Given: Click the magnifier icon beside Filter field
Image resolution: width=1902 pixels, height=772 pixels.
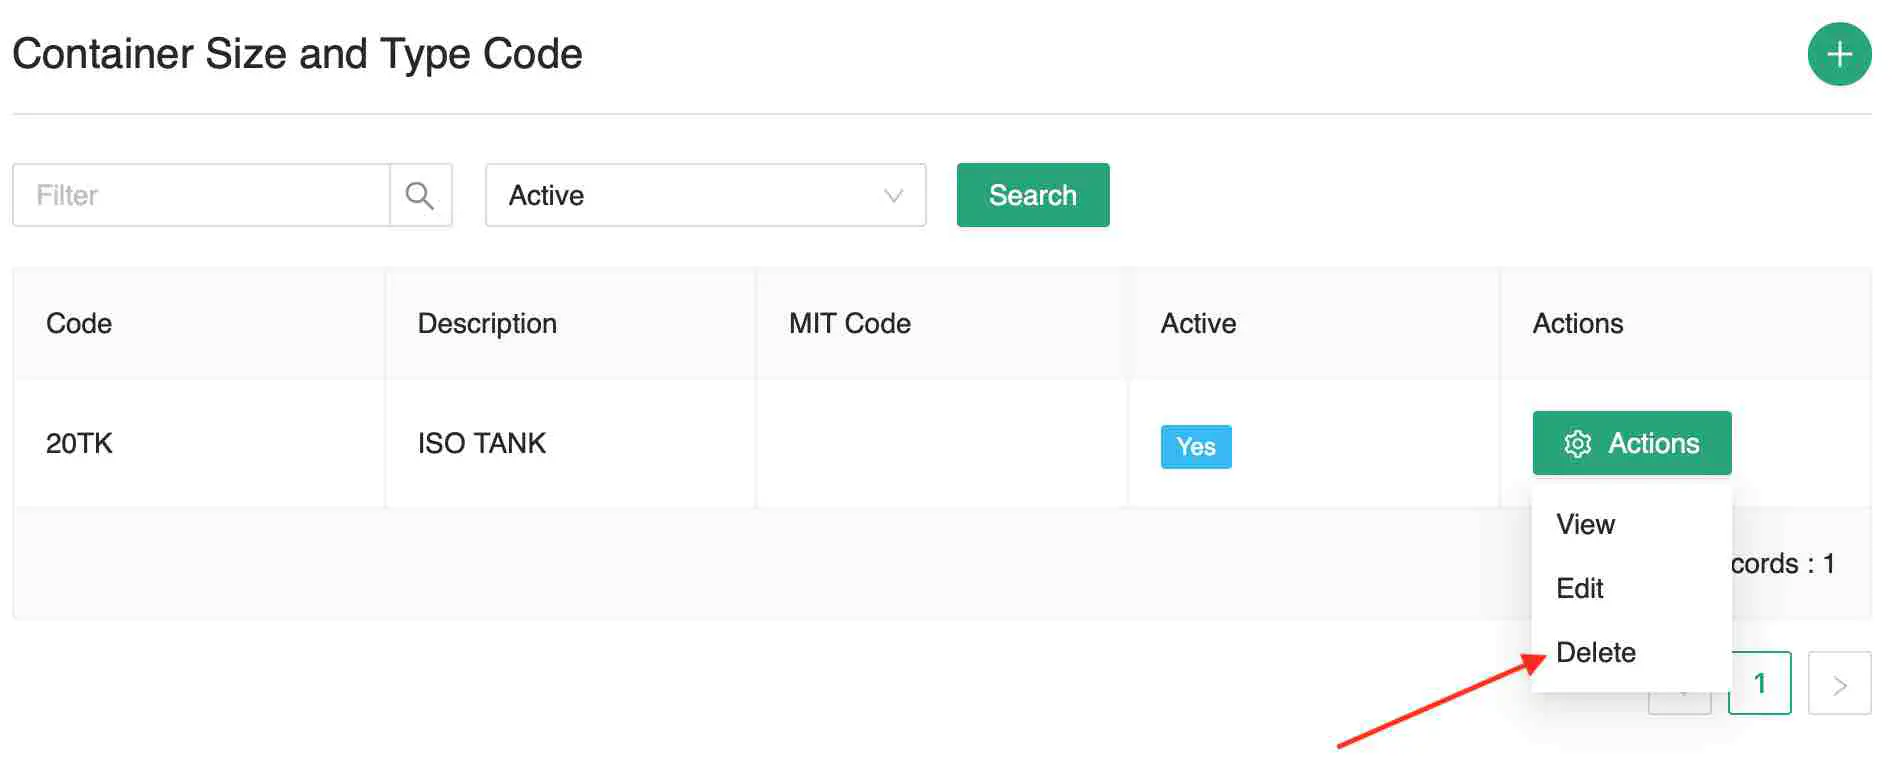Looking at the screenshot, I should pyautogui.click(x=420, y=195).
